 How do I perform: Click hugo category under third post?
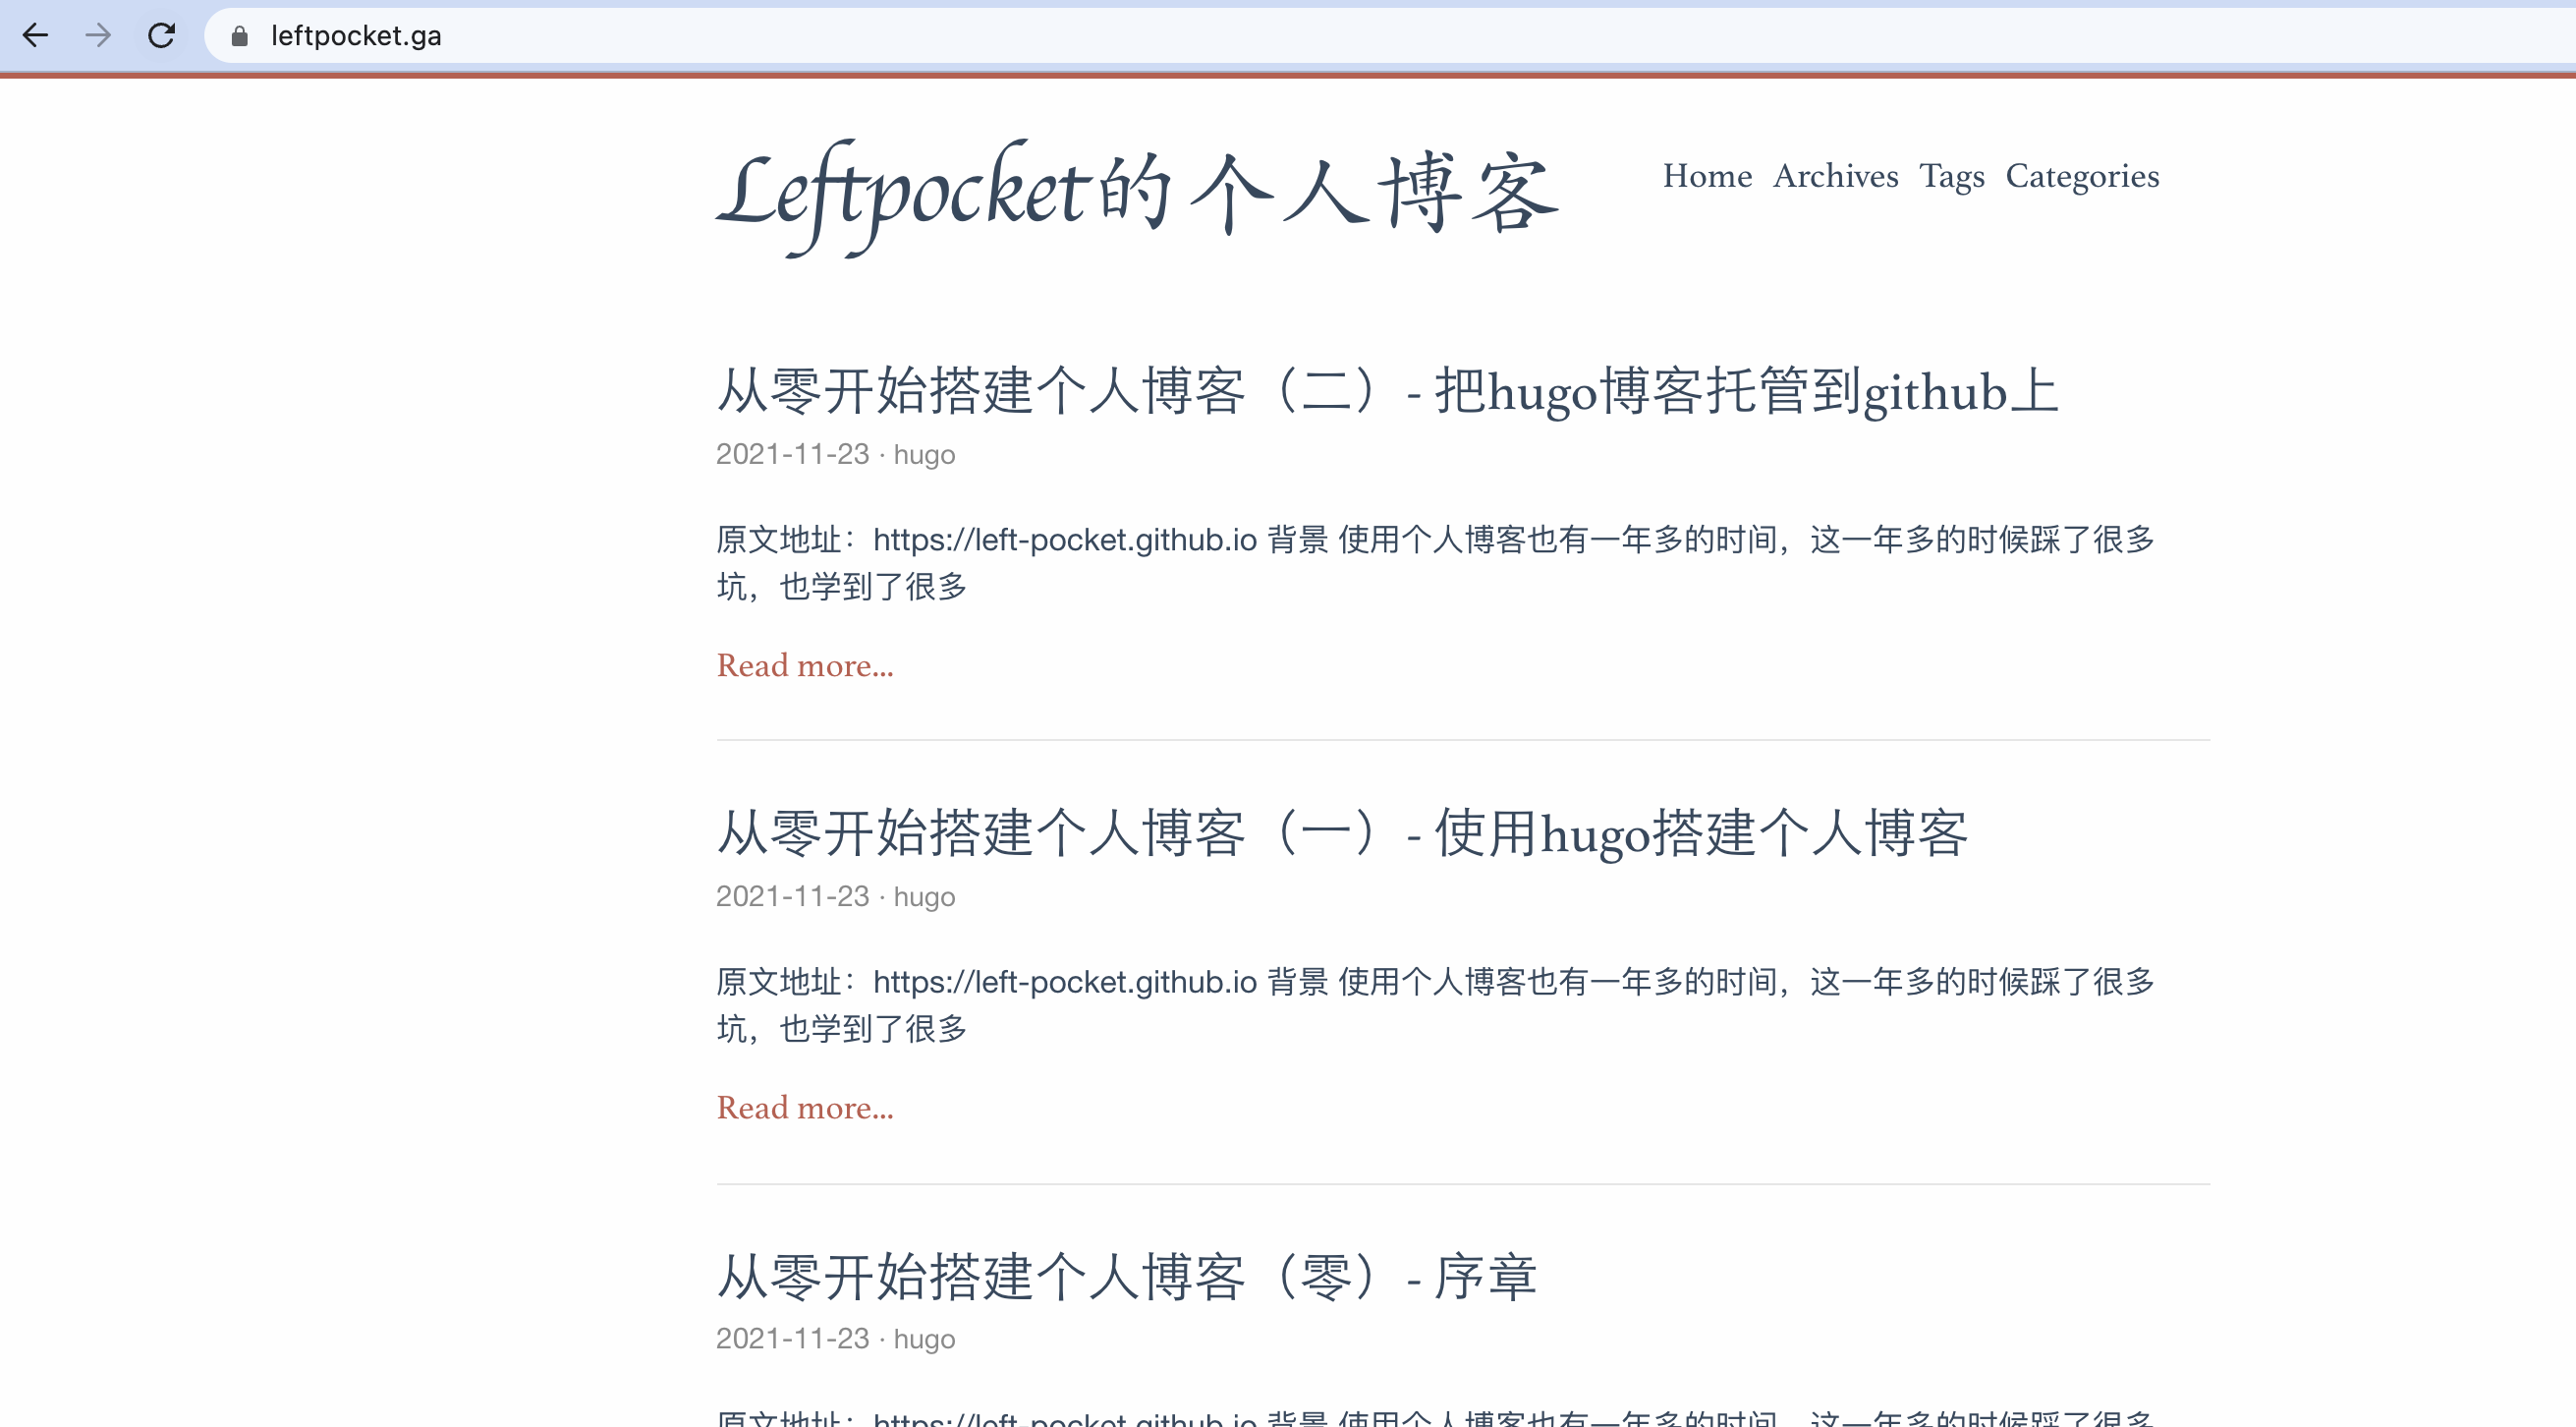click(924, 1339)
